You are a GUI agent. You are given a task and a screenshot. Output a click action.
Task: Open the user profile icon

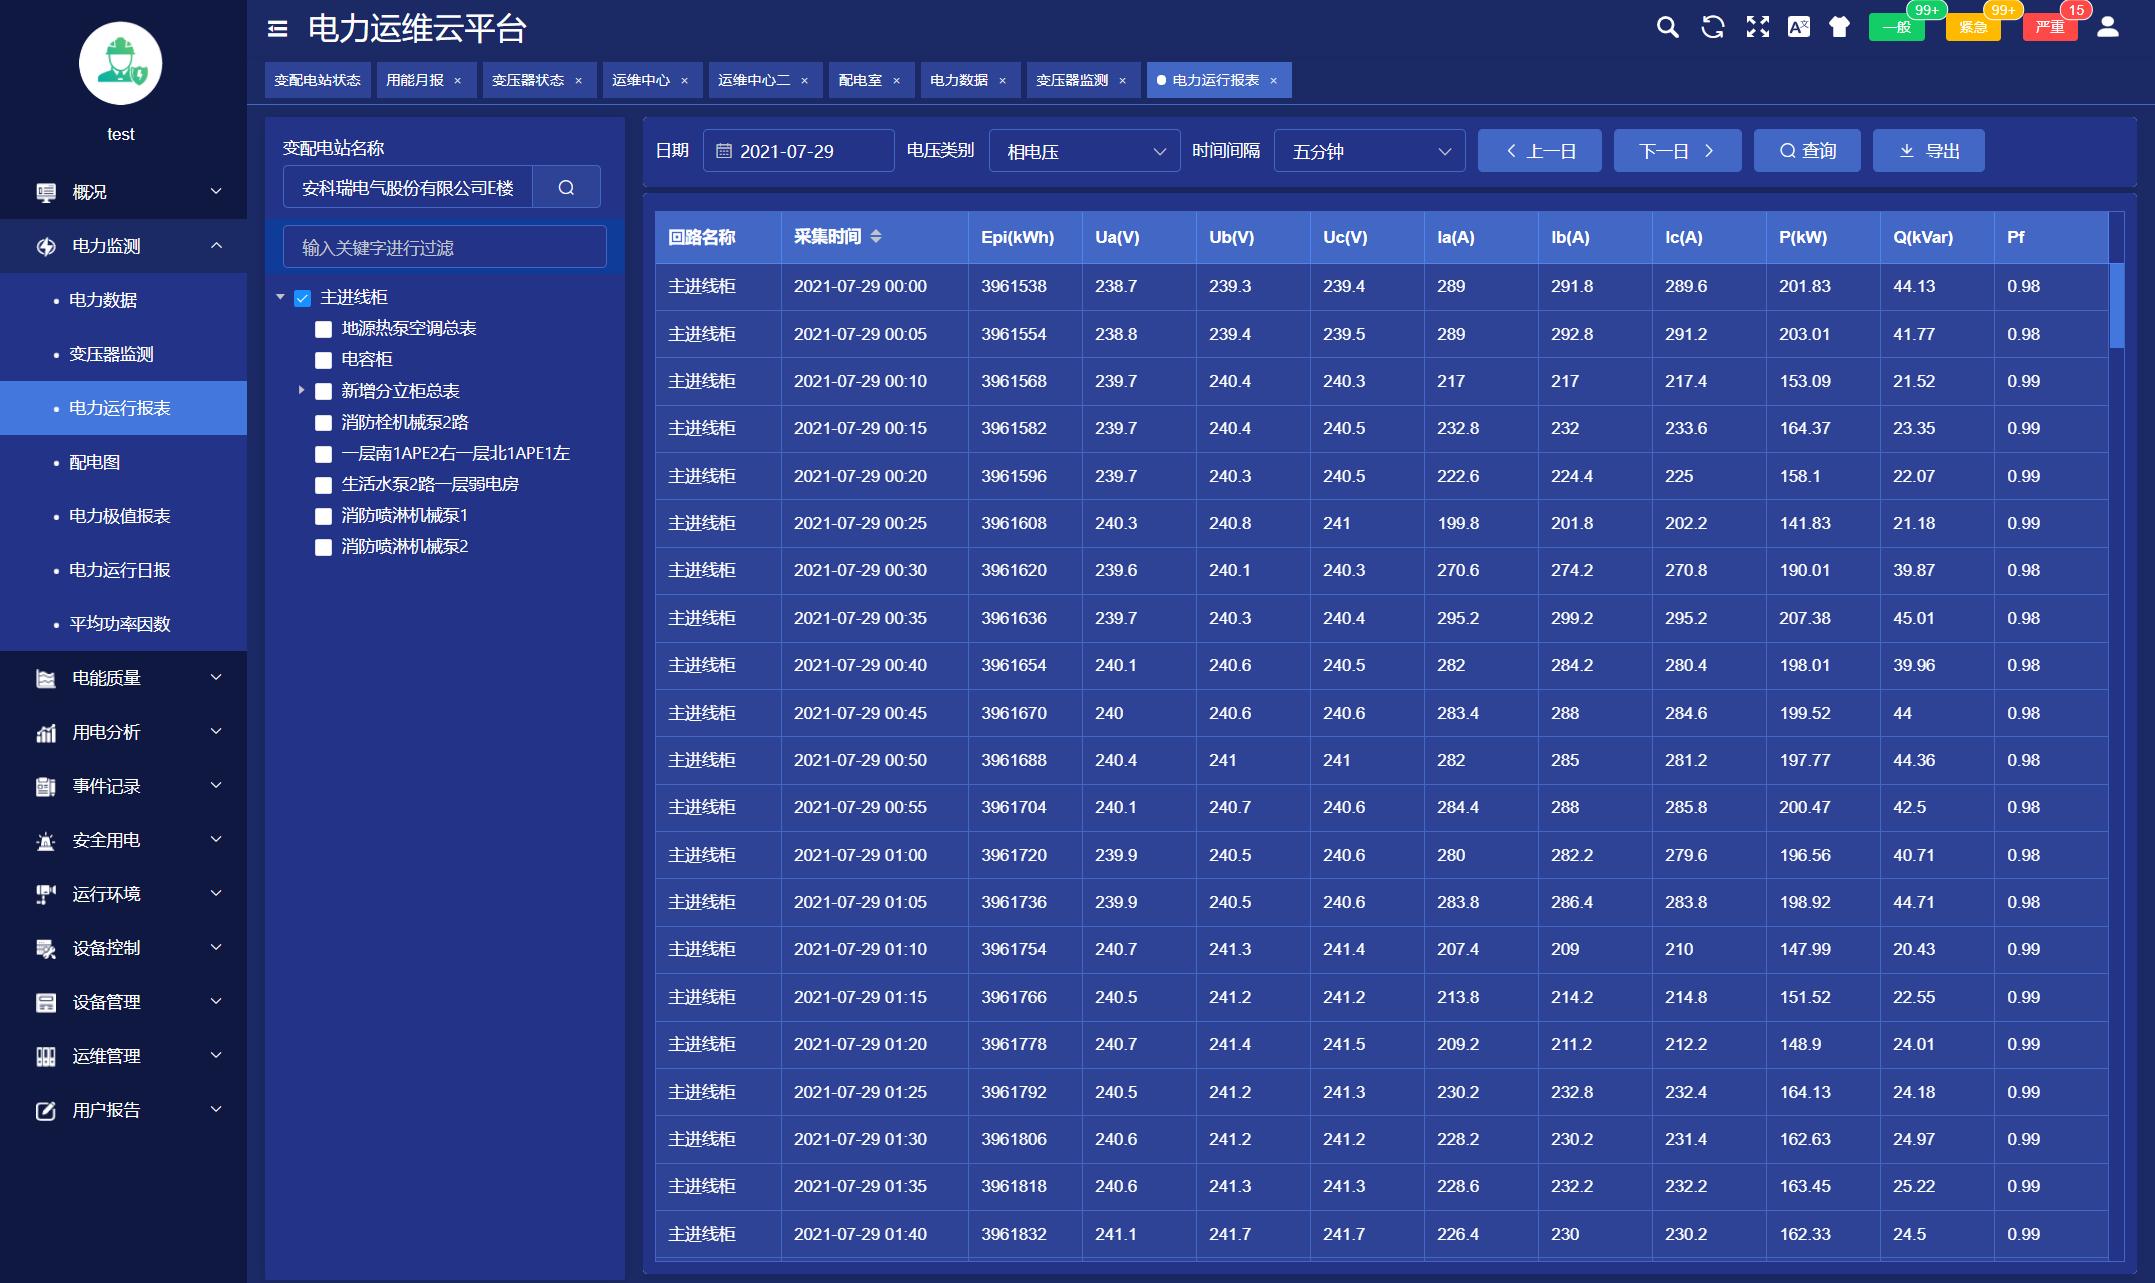[x=2108, y=28]
